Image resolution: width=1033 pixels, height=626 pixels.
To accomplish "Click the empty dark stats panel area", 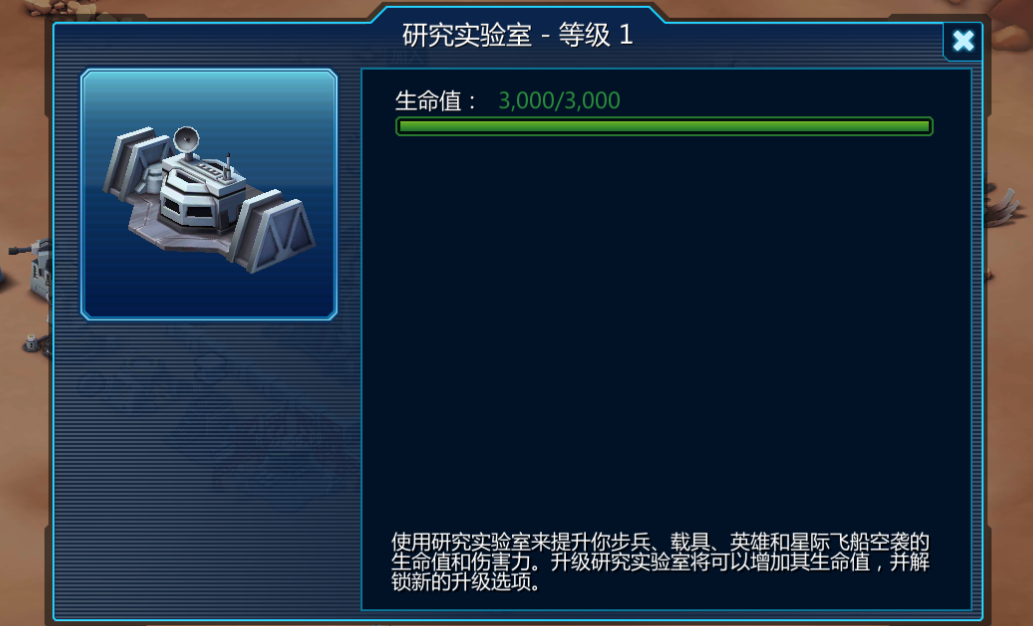I will [x=665, y=329].
